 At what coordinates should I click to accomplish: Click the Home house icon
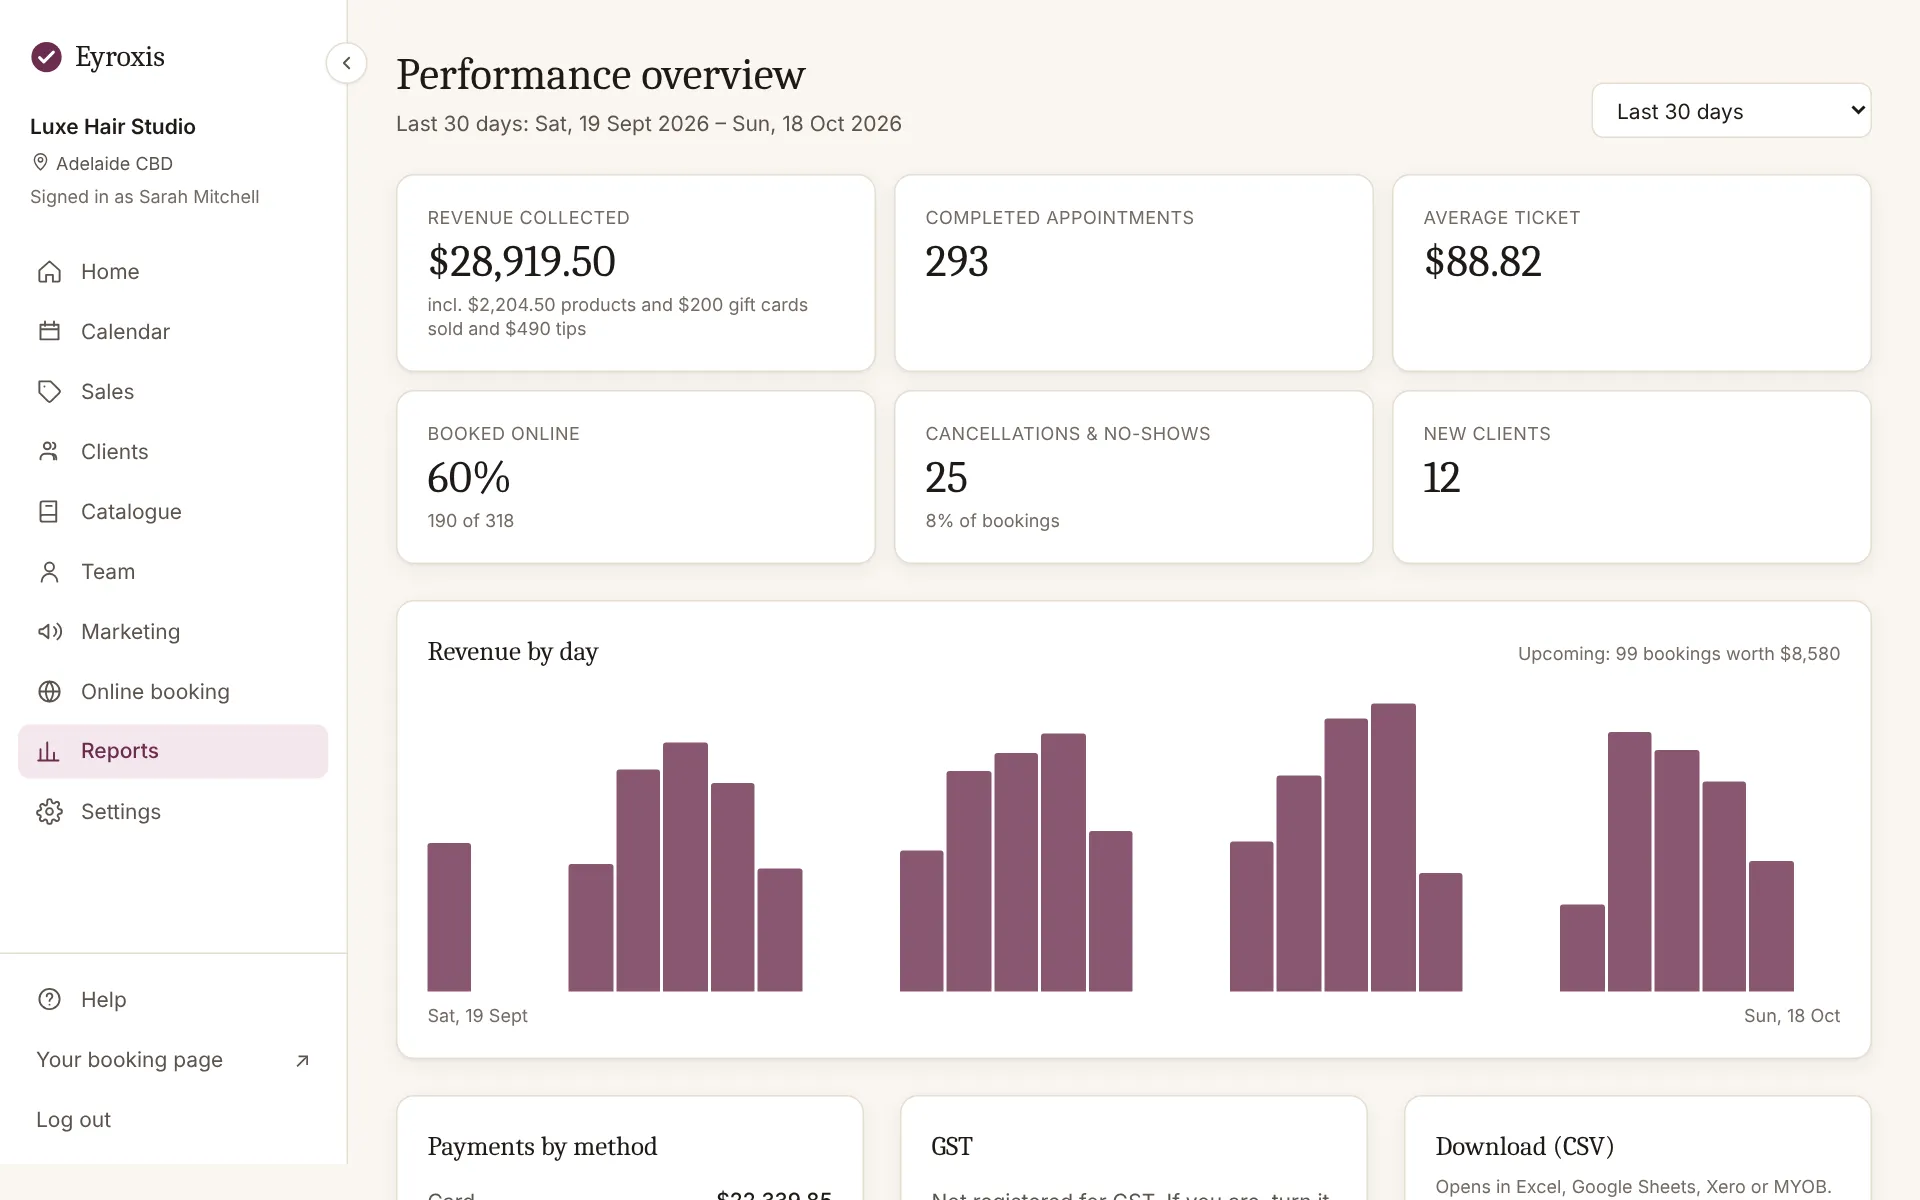click(x=49, y=272)
